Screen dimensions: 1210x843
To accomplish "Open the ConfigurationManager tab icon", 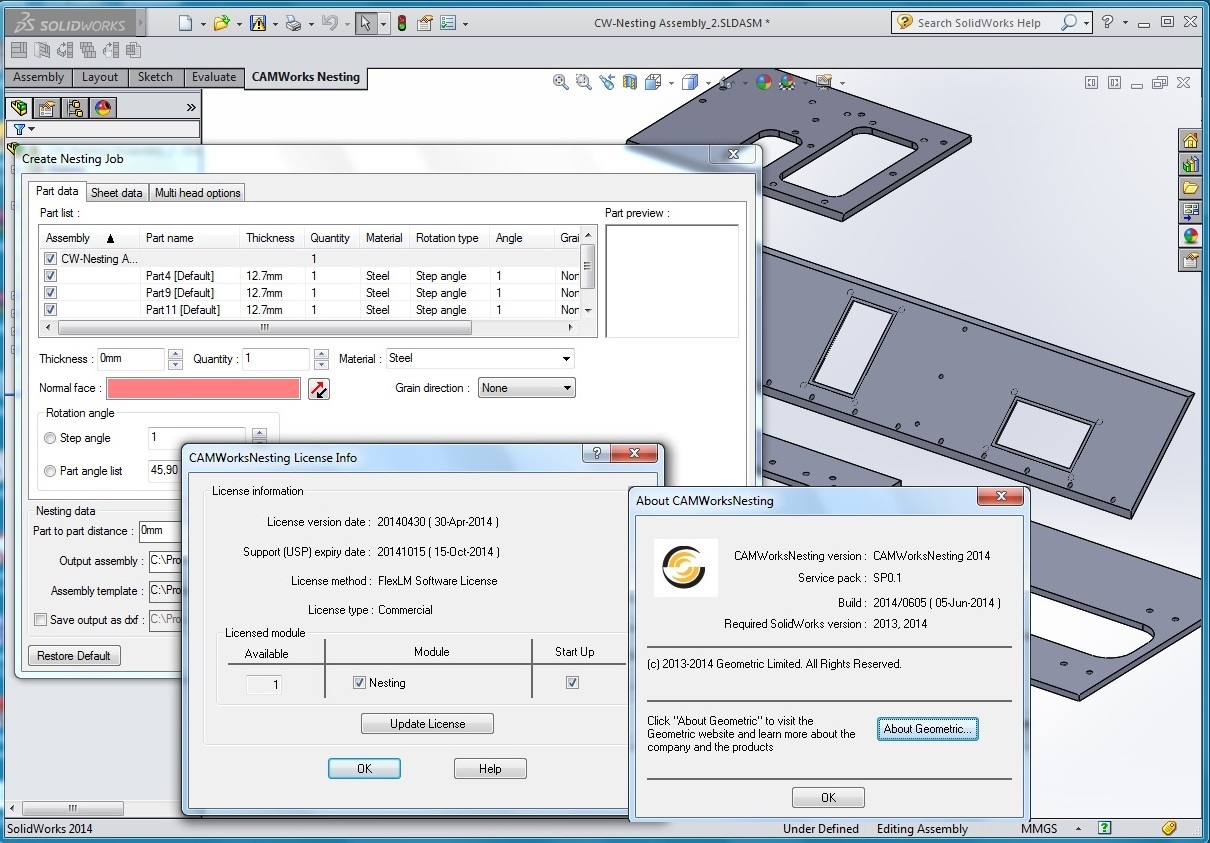I will pos(75,108).
